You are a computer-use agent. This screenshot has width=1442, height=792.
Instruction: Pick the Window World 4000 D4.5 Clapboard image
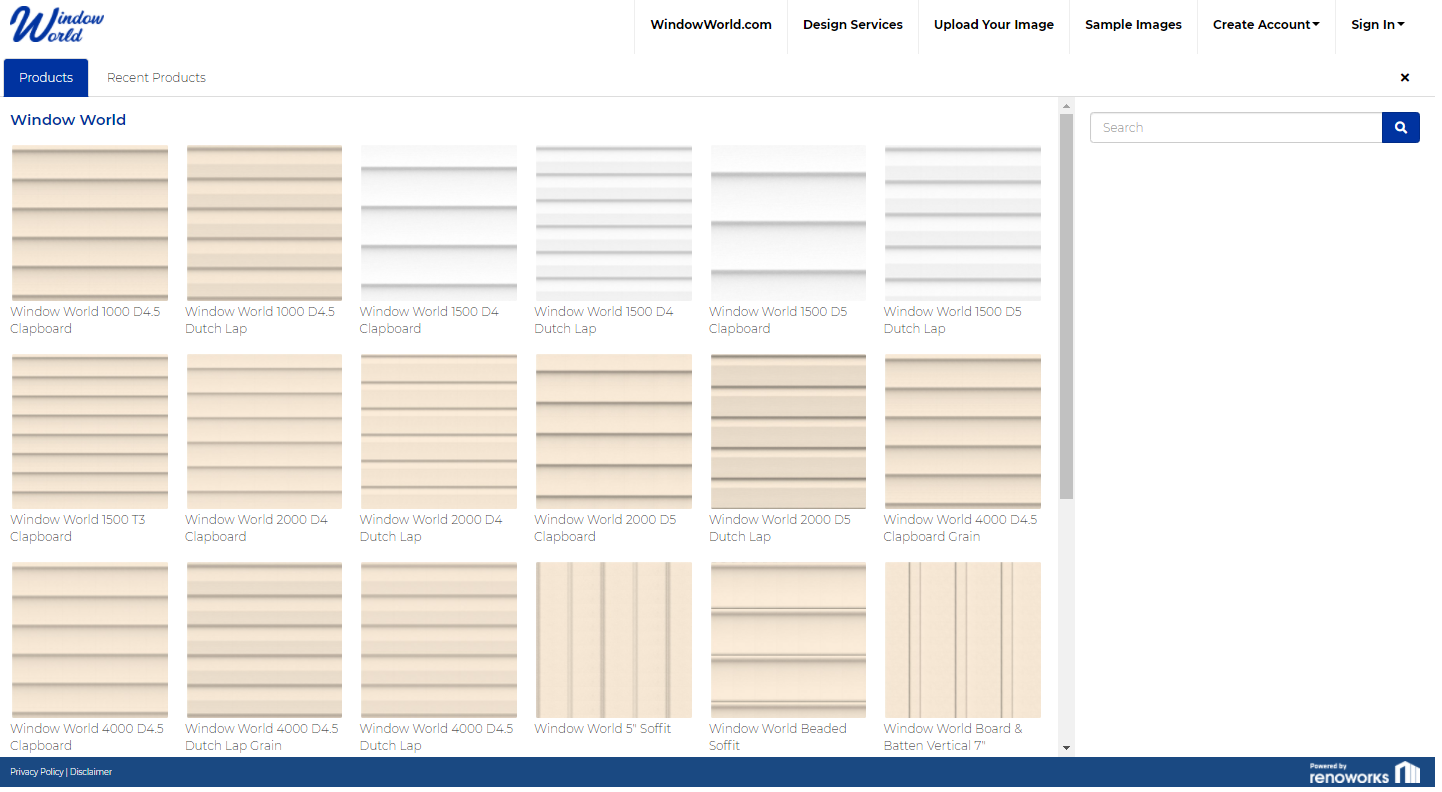[x=90, y=642]
